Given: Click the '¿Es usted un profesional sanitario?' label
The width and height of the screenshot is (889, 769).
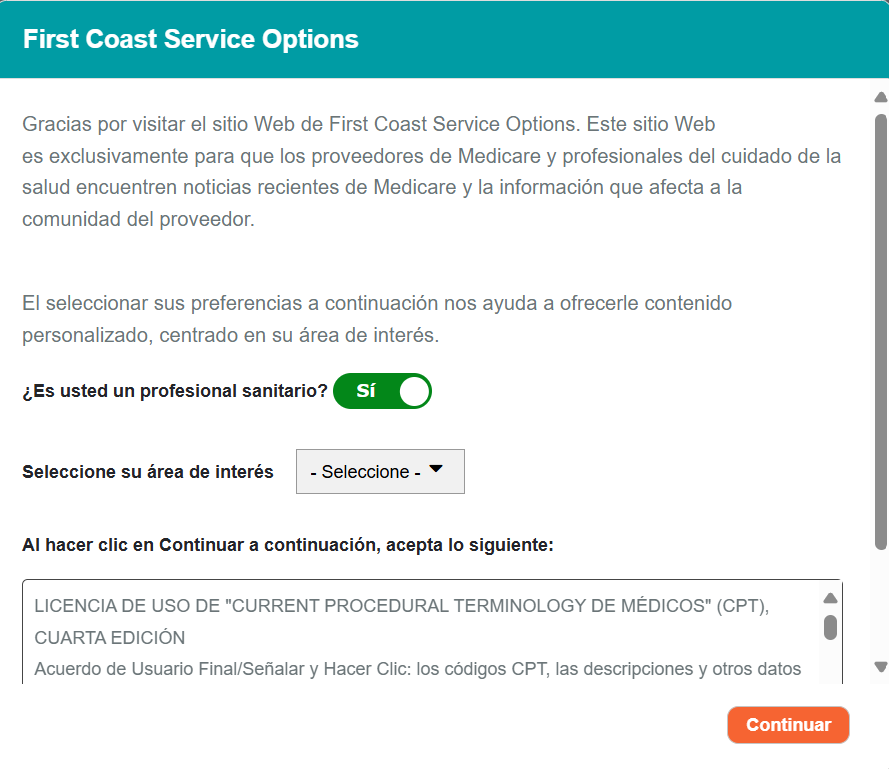Looking at the screenshot, I should point(175,391).
